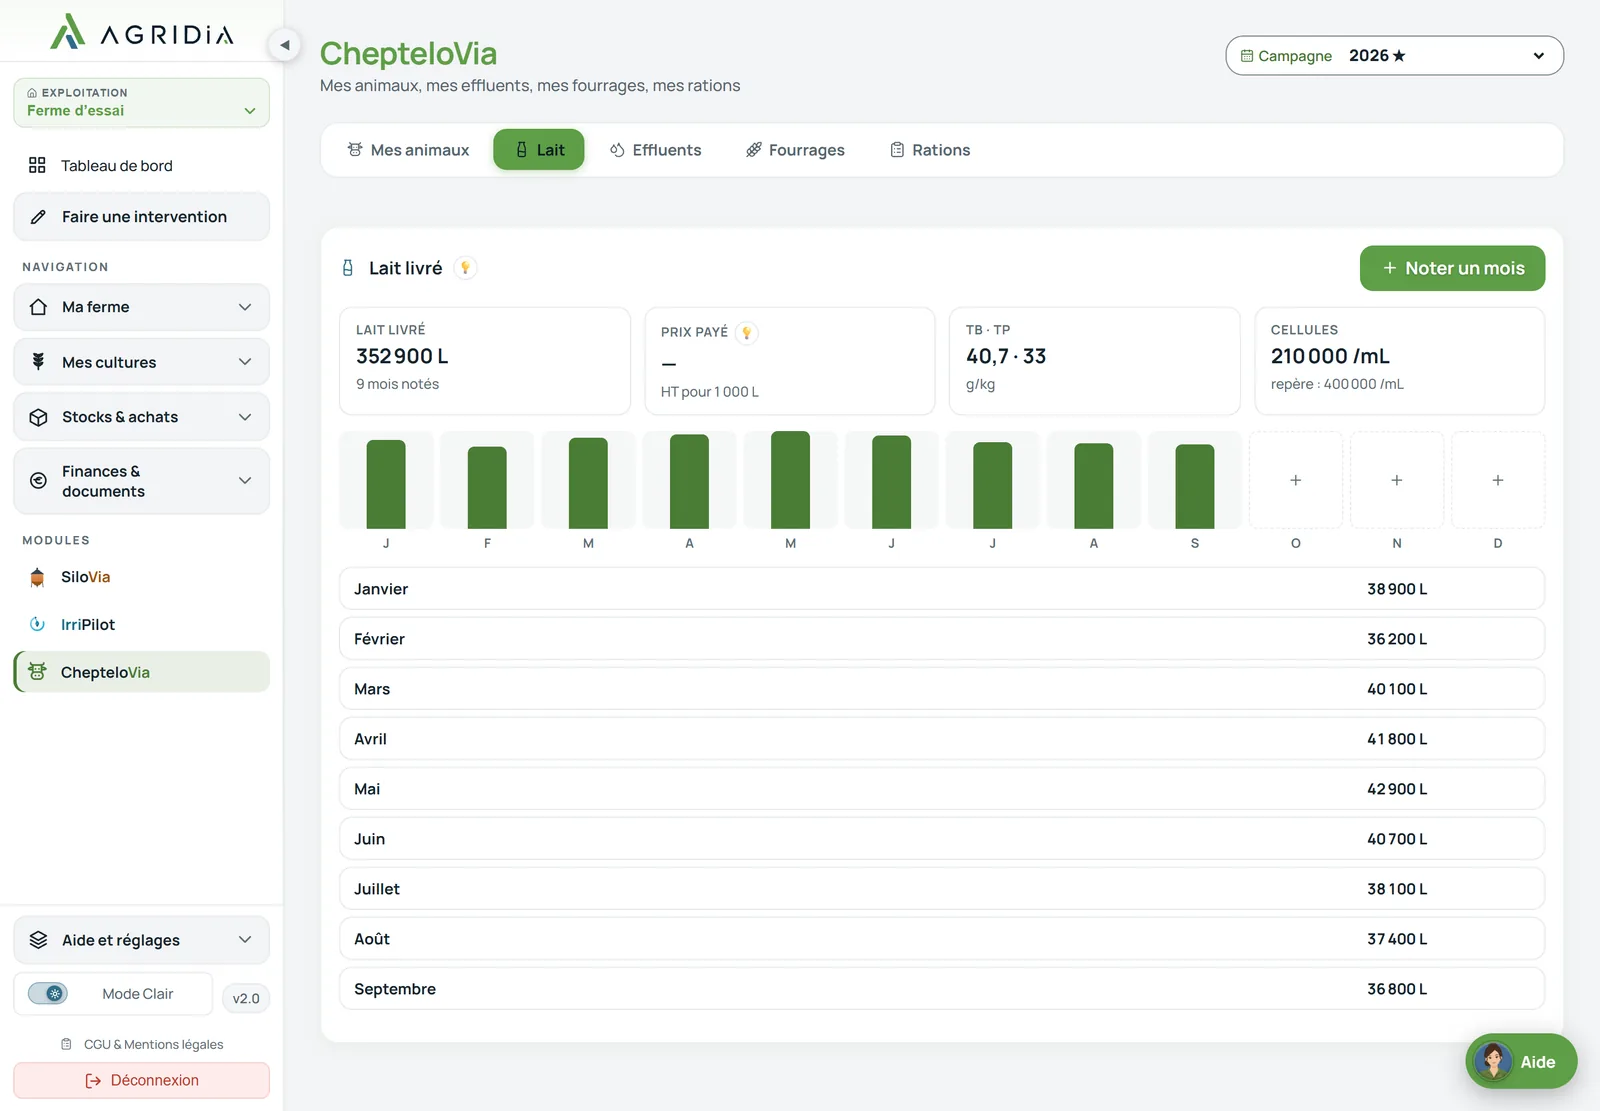Click the house icon for Ma ferme

pos(38,307)
